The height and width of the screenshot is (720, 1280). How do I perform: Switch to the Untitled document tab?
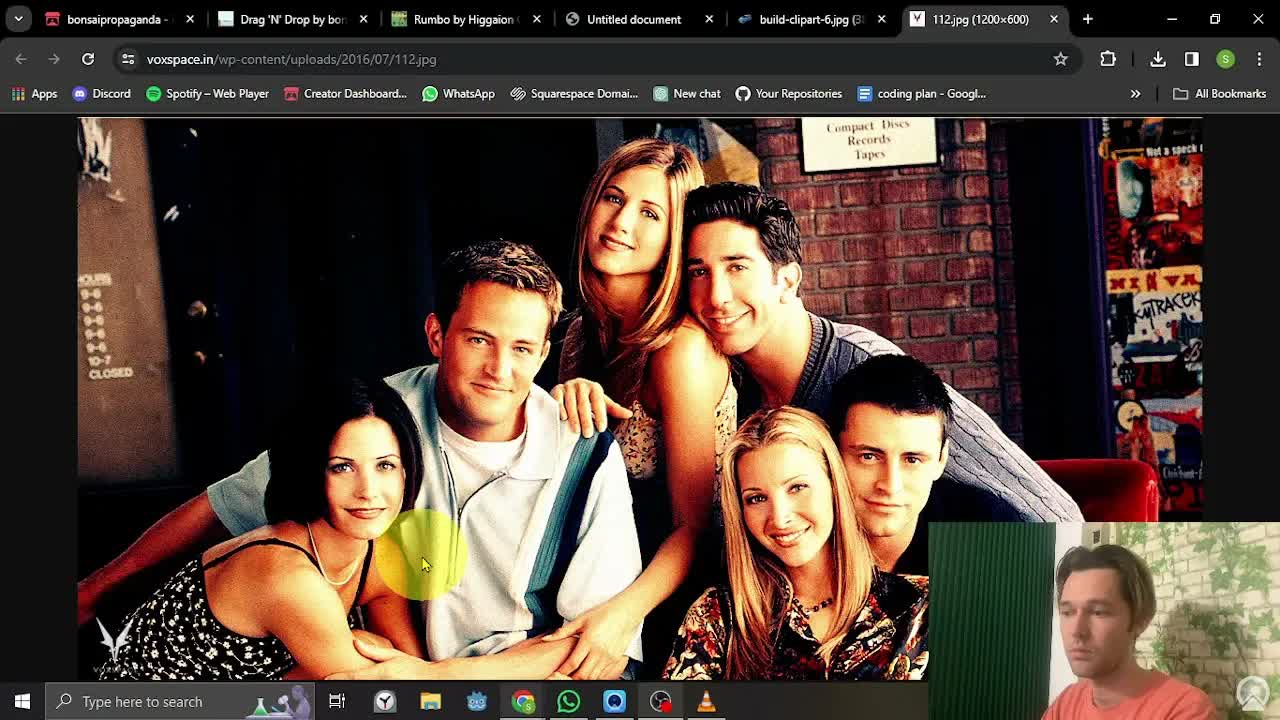click(x=640, y=19)
